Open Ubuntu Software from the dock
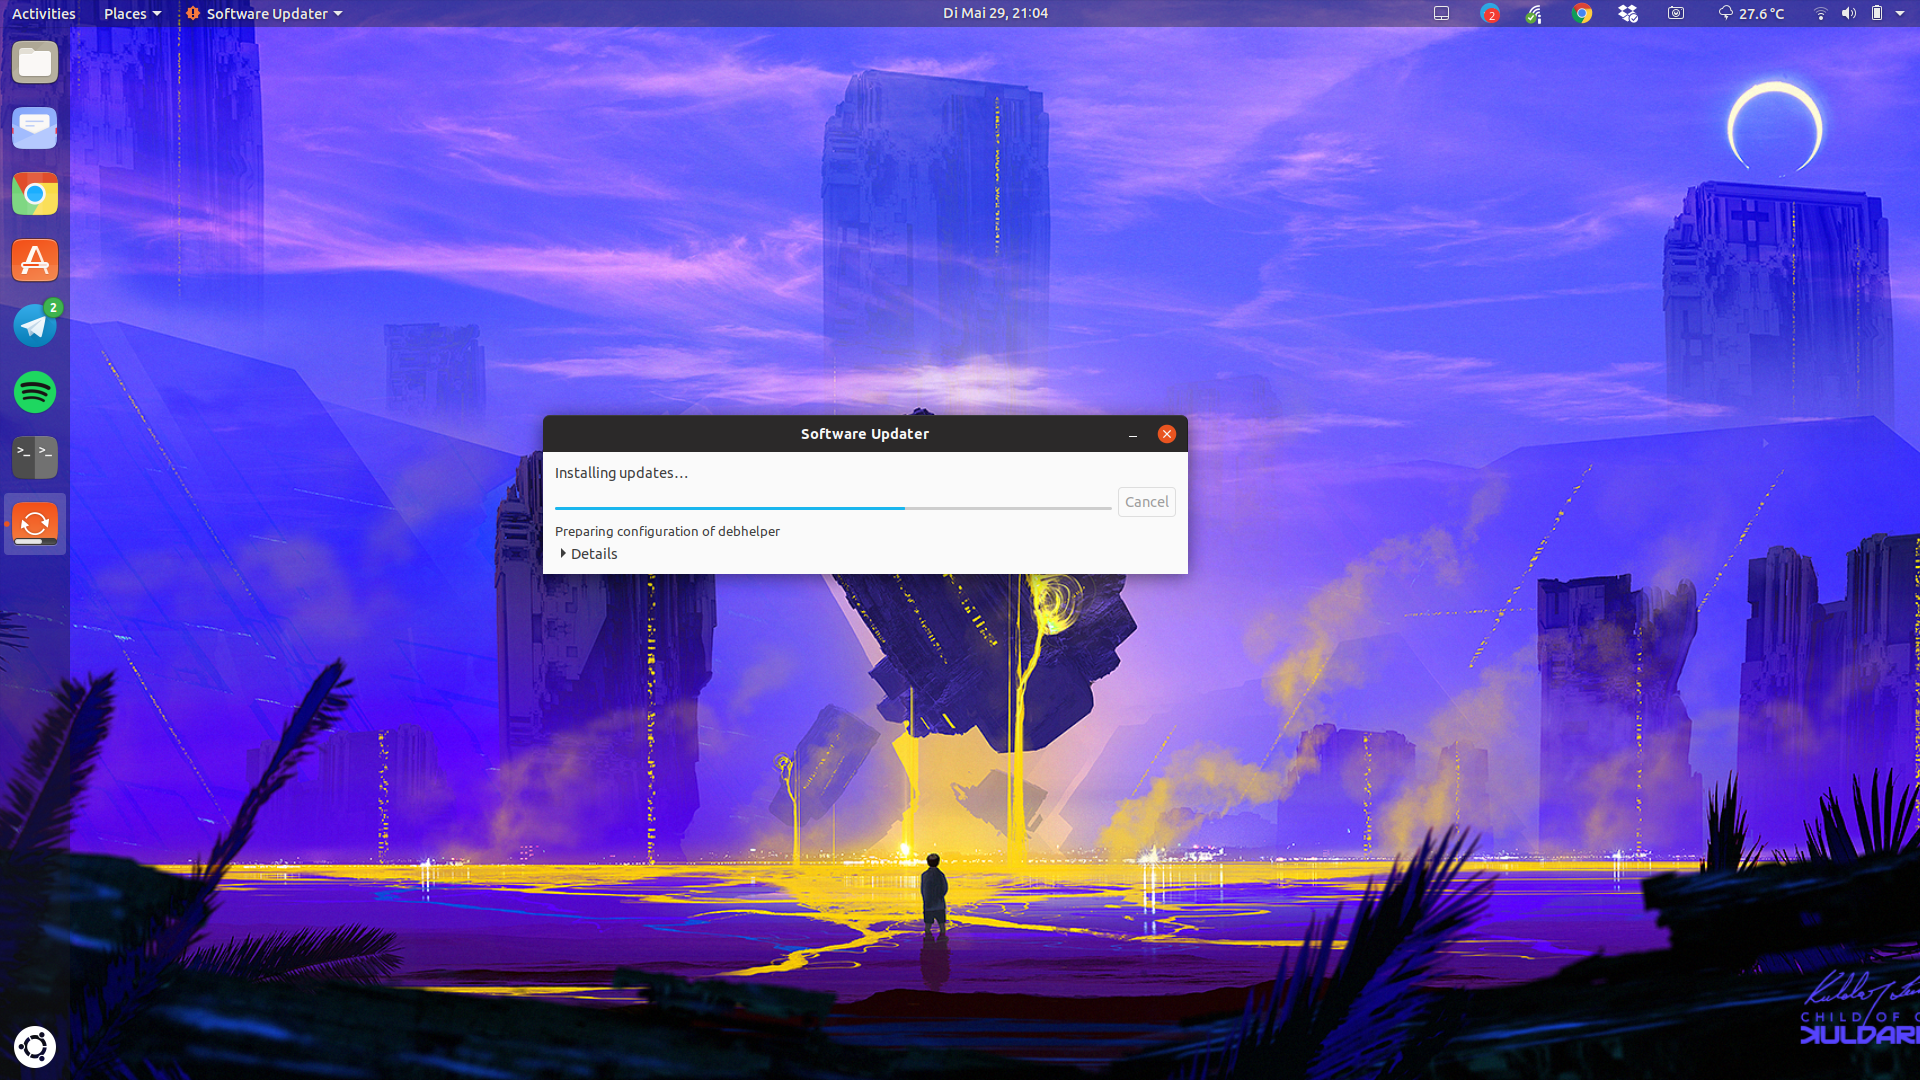The width and height of the screenshot is (1920, 1080). (x=35, y=260)
